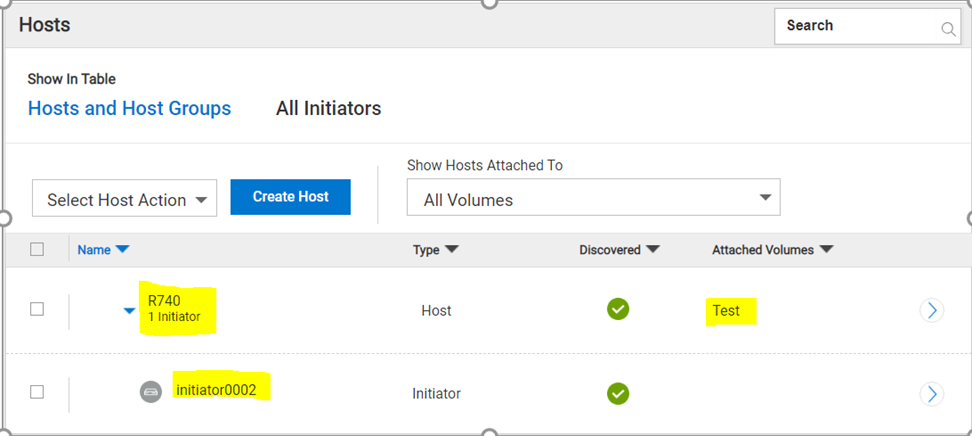972x436 pixels.
Task: Open the Test attached volume link
Action: click(726, 310)
